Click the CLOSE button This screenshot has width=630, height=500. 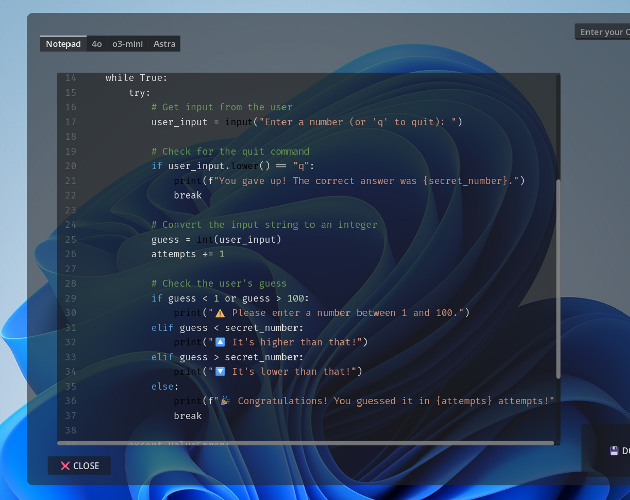(79, 465)
